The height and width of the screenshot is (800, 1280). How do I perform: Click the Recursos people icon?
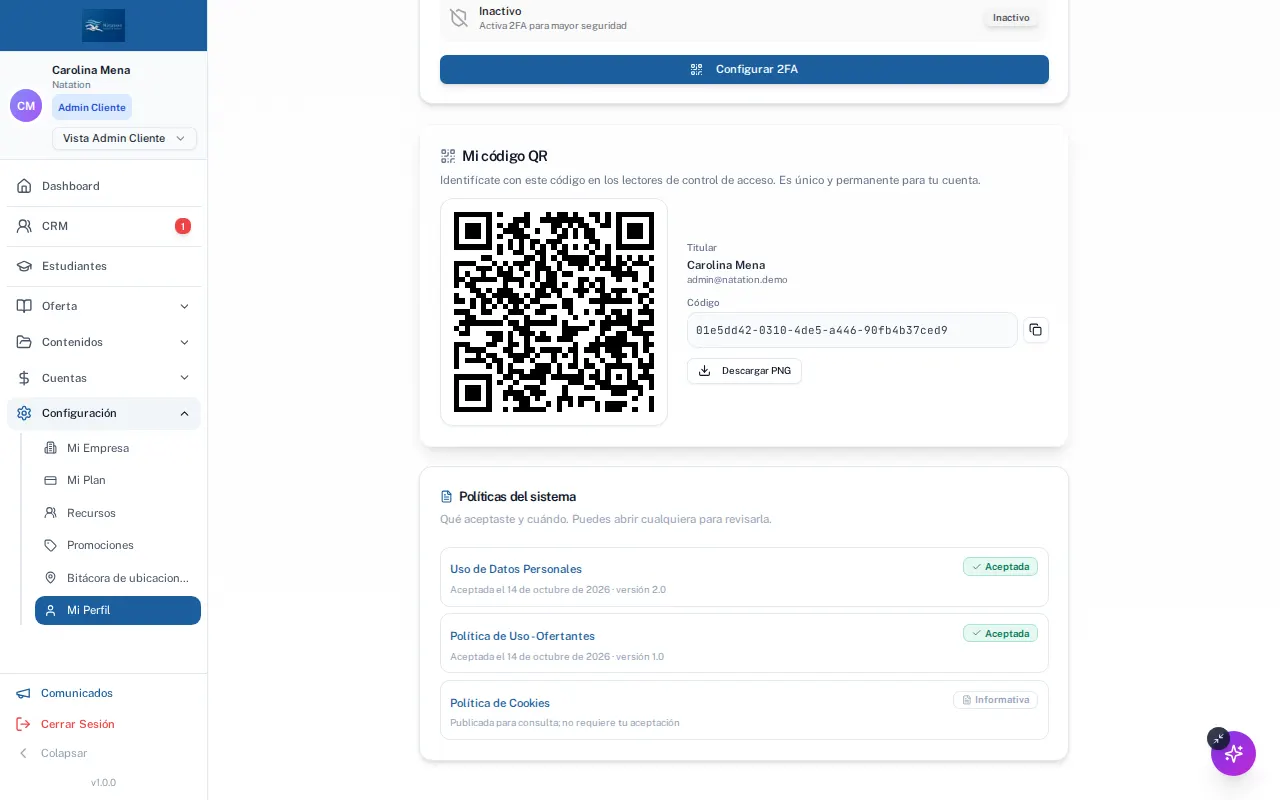click(50, 513)
